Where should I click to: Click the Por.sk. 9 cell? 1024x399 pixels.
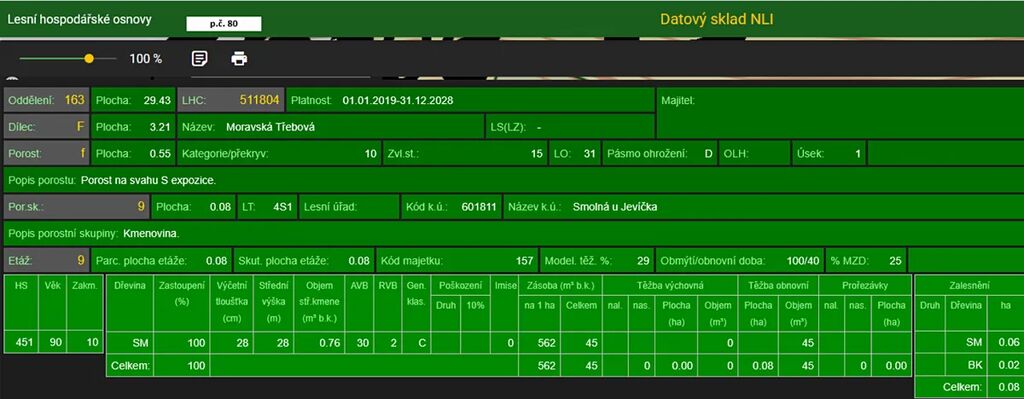click(x=77, y=207)
